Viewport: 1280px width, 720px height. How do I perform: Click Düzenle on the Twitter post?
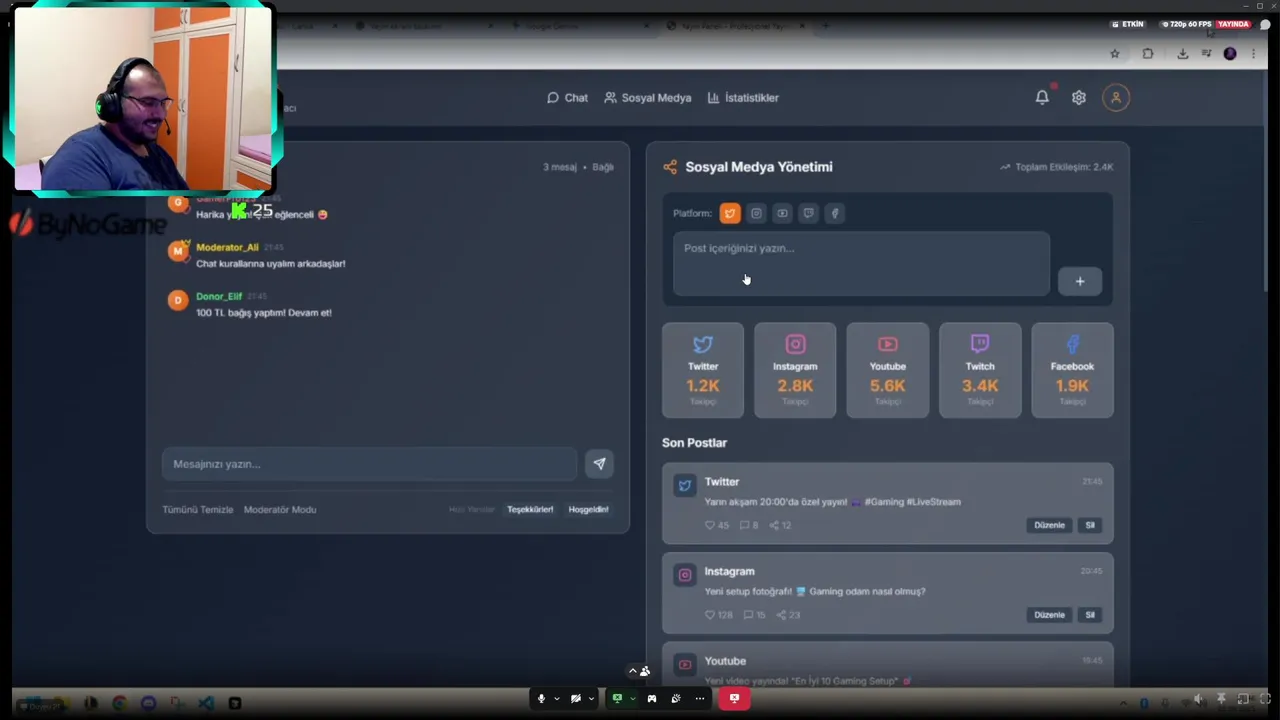click(x=1049, y=525)
